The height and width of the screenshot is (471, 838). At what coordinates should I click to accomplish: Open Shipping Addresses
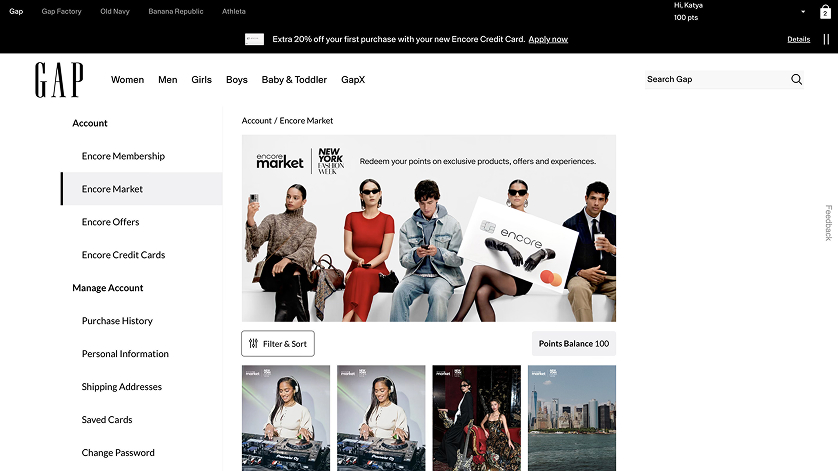point(122,387)
